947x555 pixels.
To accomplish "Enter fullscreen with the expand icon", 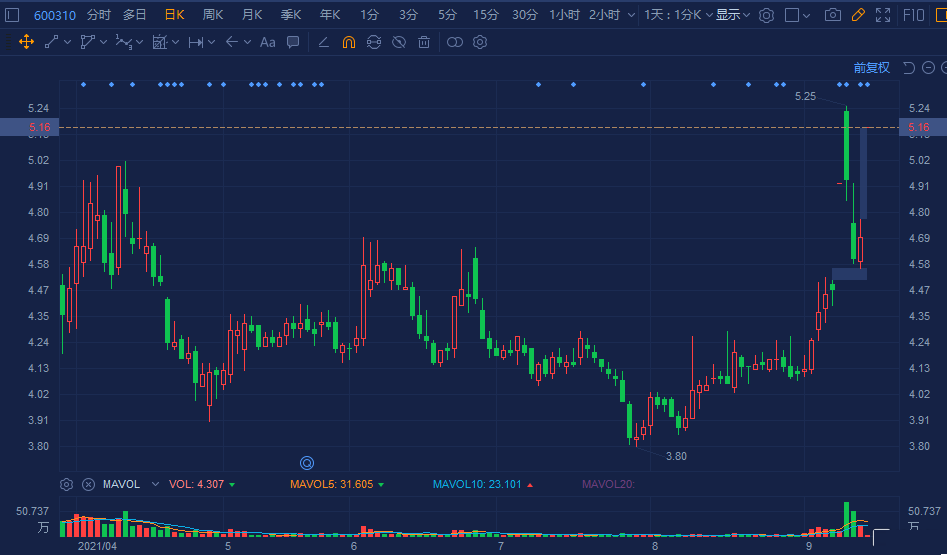I will (x=883, y=15).
